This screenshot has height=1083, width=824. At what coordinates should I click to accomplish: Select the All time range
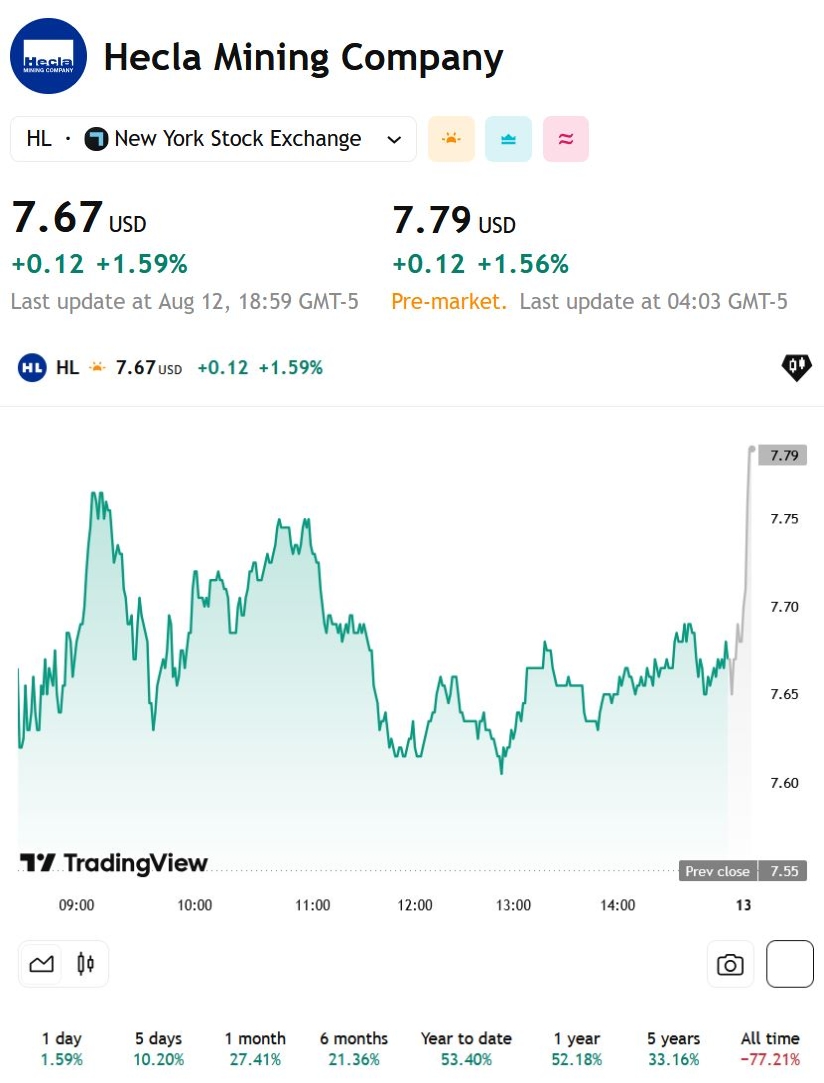[x=770, y=1048]
